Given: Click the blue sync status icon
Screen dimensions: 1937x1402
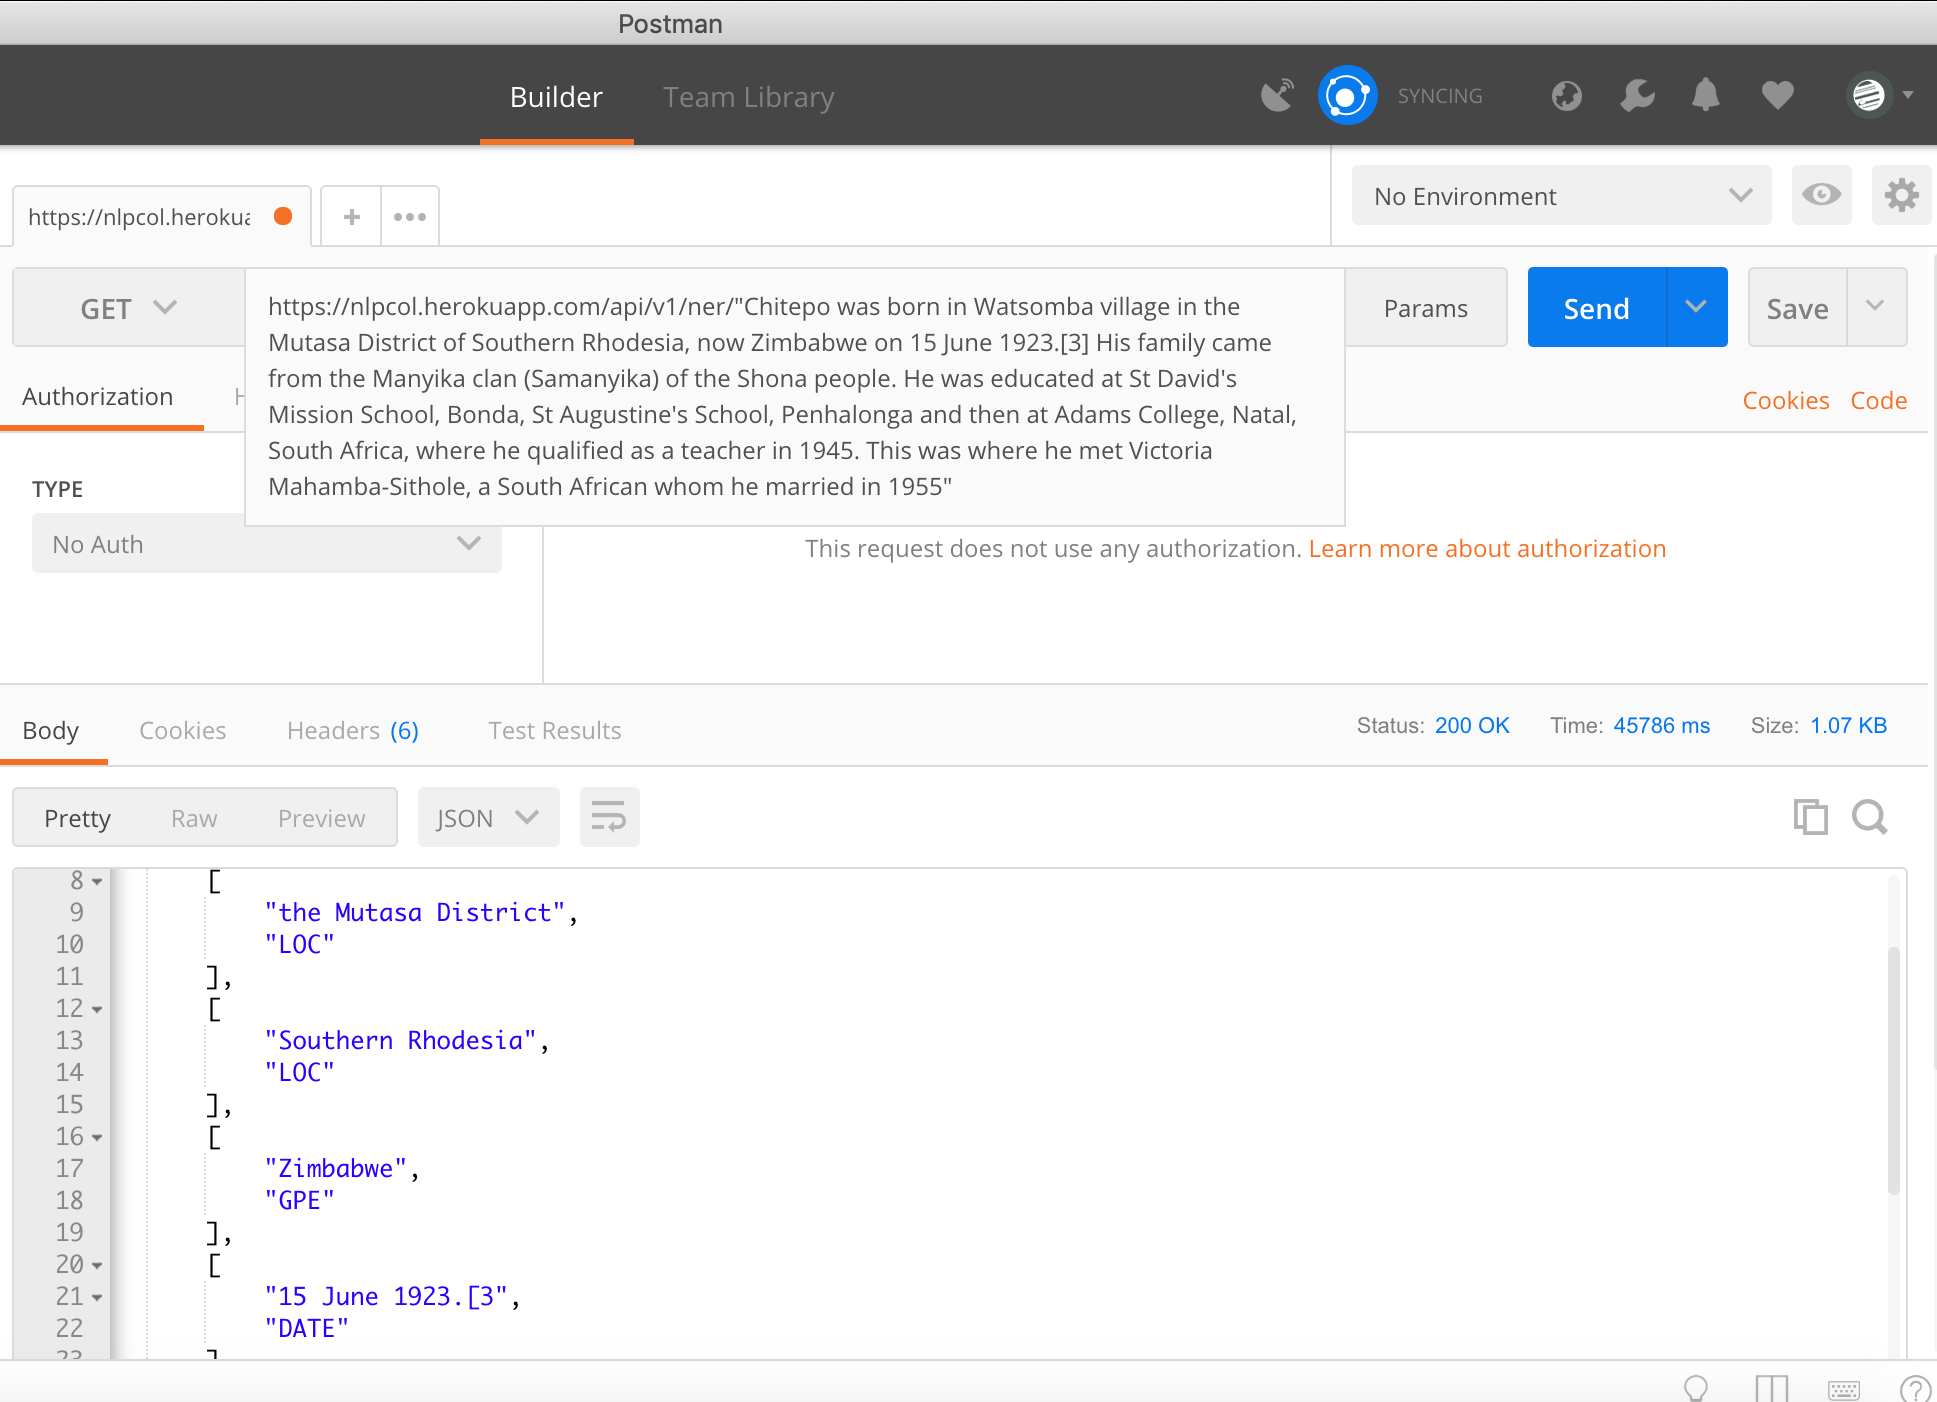Looking at the screenshot, I should [1347, 96].
